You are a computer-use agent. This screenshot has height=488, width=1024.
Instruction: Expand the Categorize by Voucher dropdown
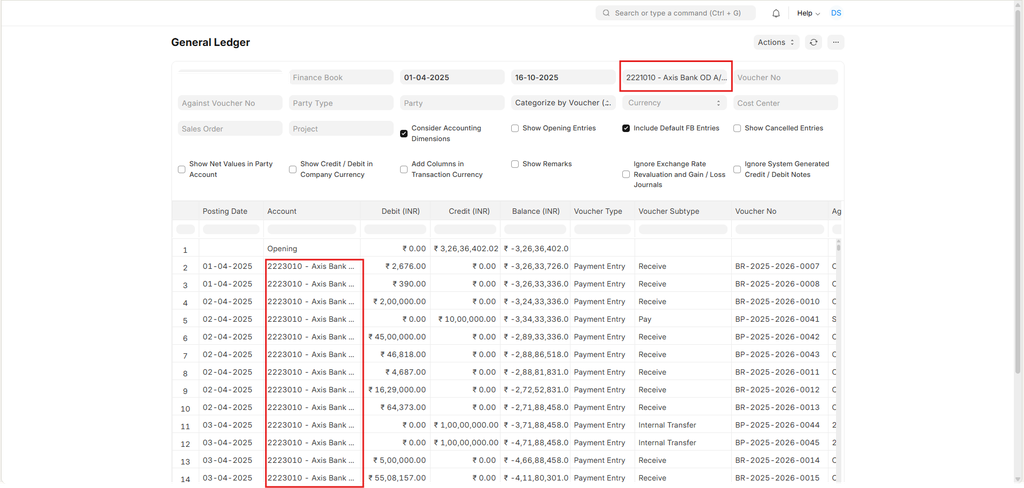563,103
